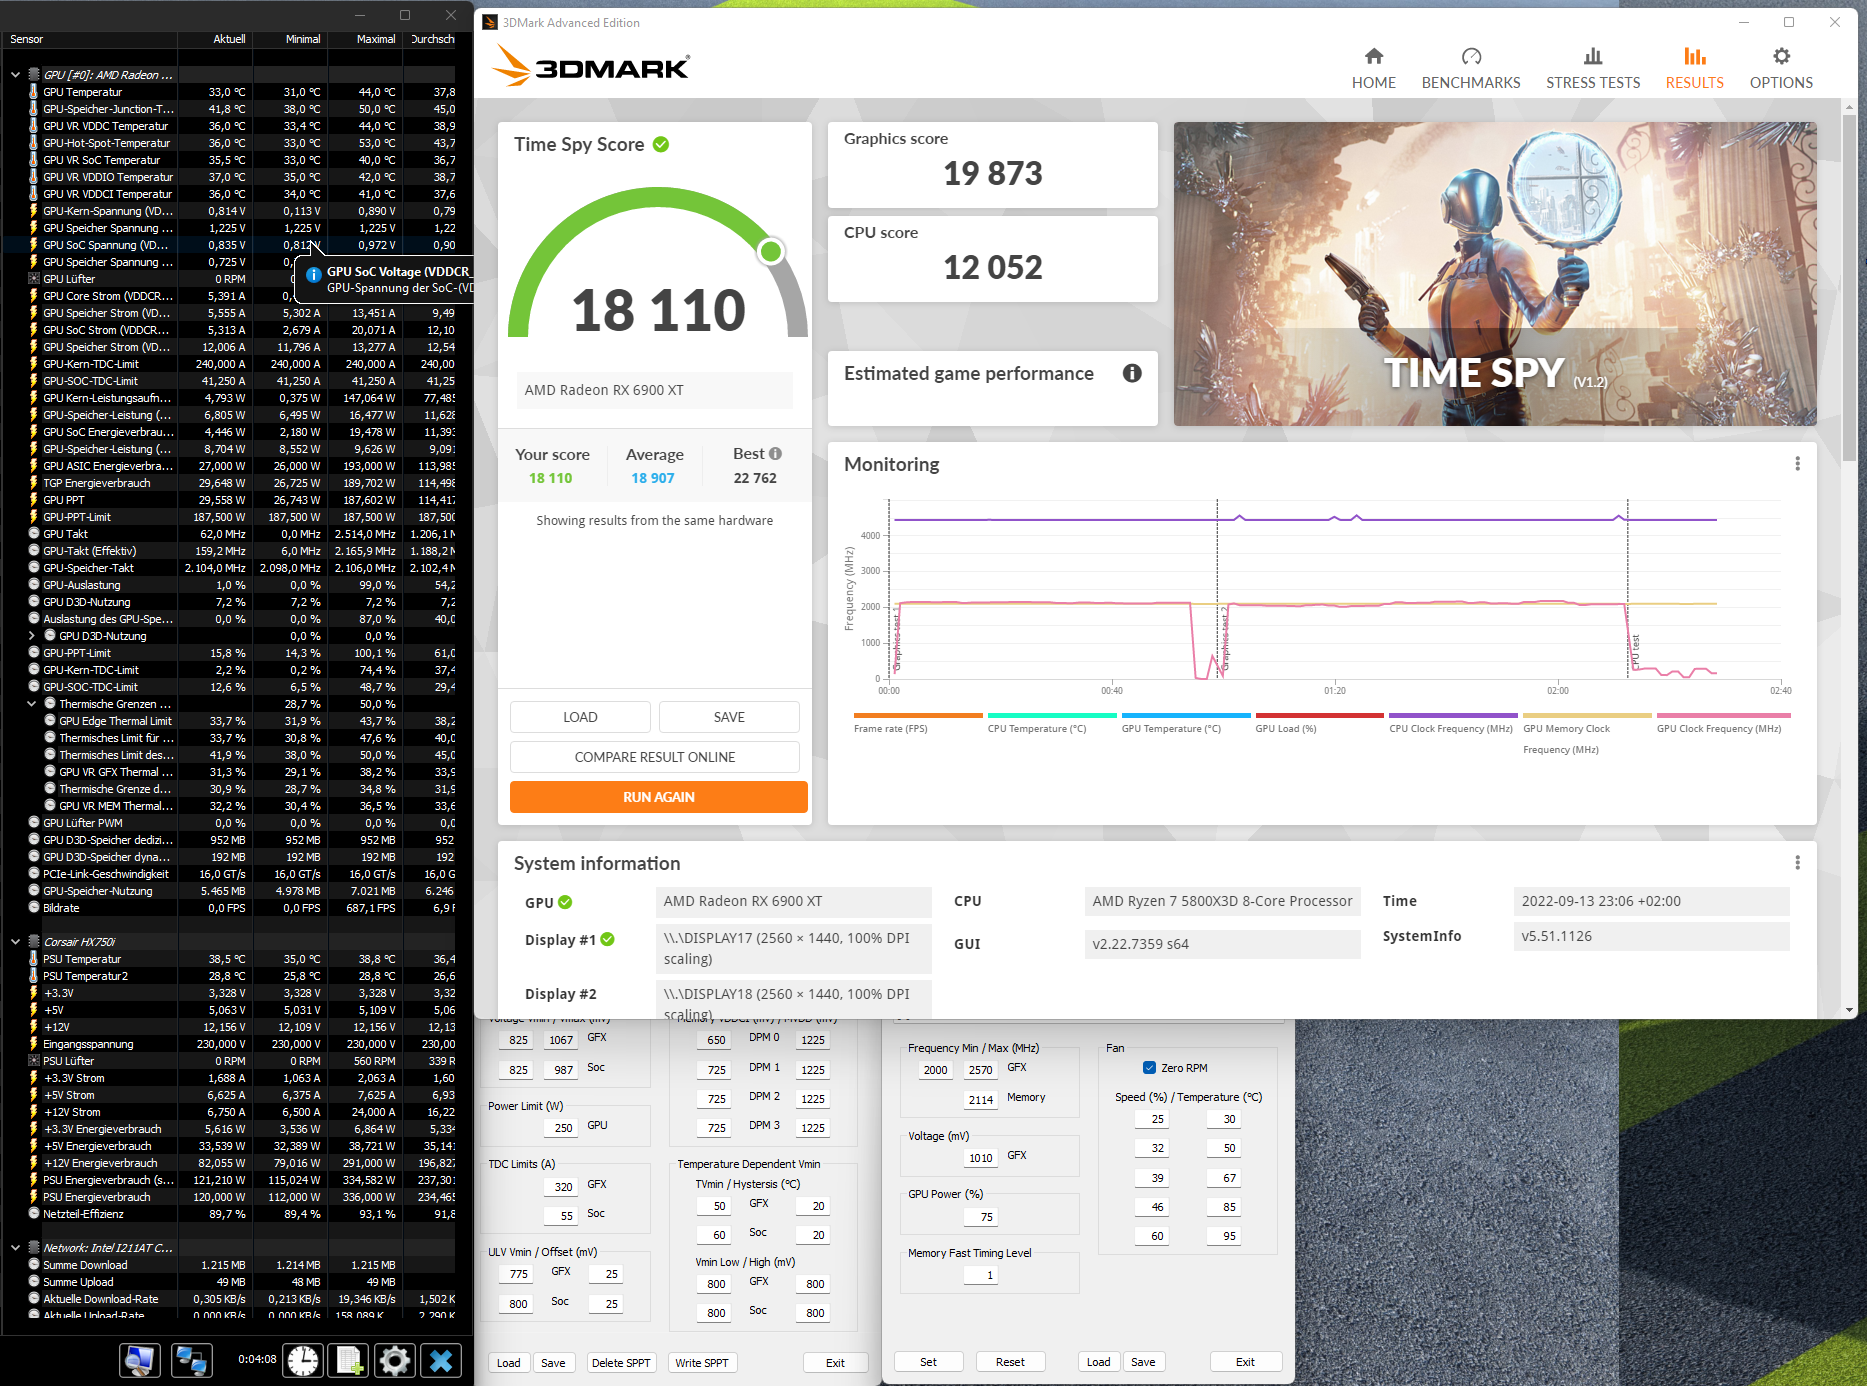The height and width of the screenshot is (1386, 1867).
Task: Click the Set button in the tuning window
Action: tap(928, 1362)
